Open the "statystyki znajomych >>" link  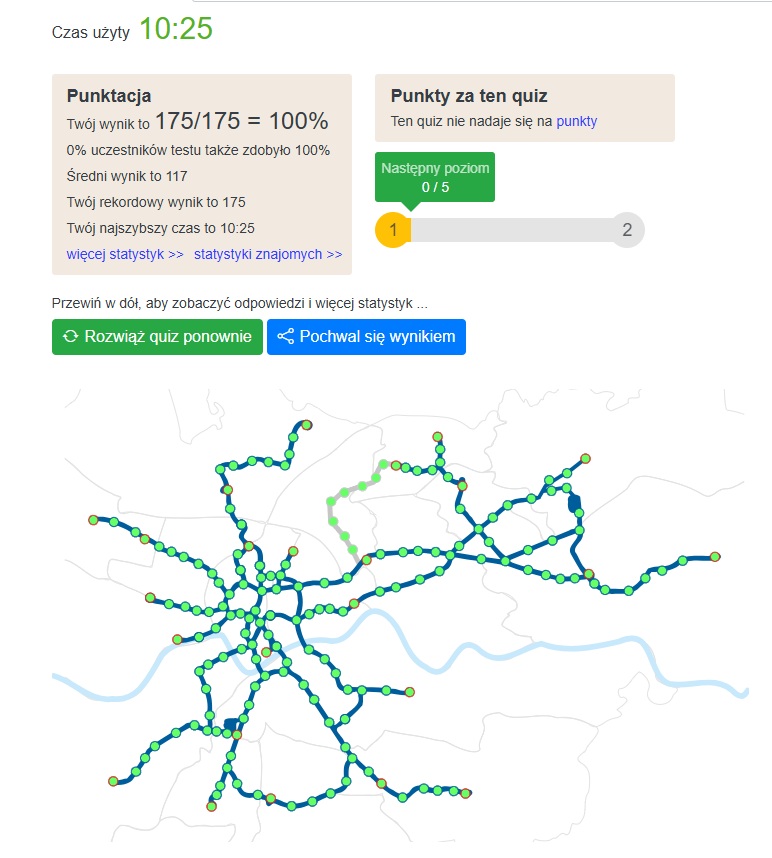point(268,254)
